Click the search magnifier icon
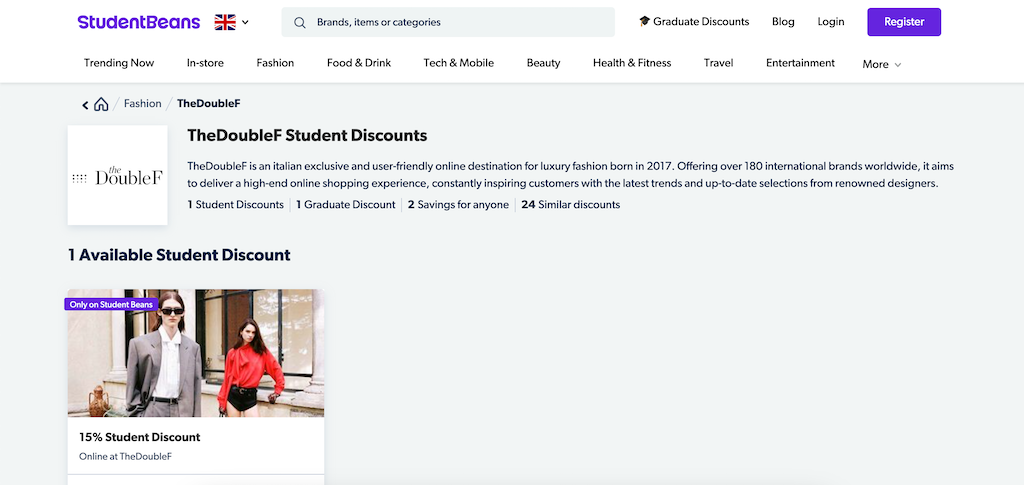Screen dimensions: 1024x485 coord(300,22)
